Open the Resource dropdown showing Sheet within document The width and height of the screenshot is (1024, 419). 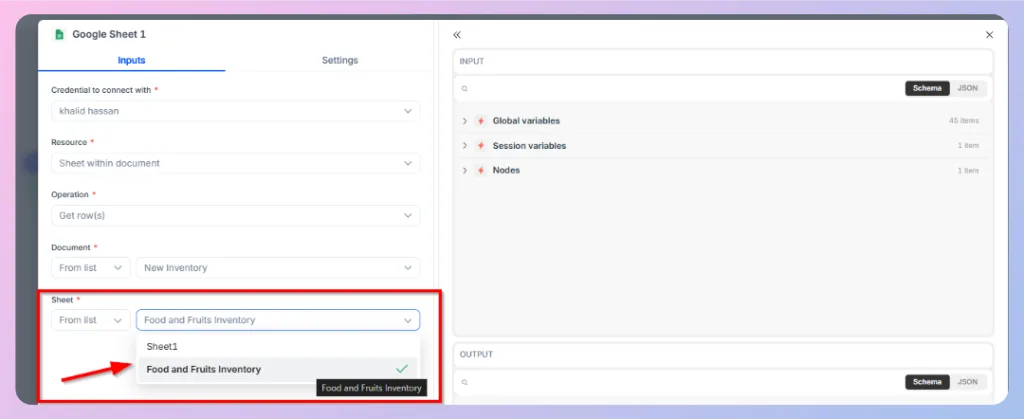(236, 163)
